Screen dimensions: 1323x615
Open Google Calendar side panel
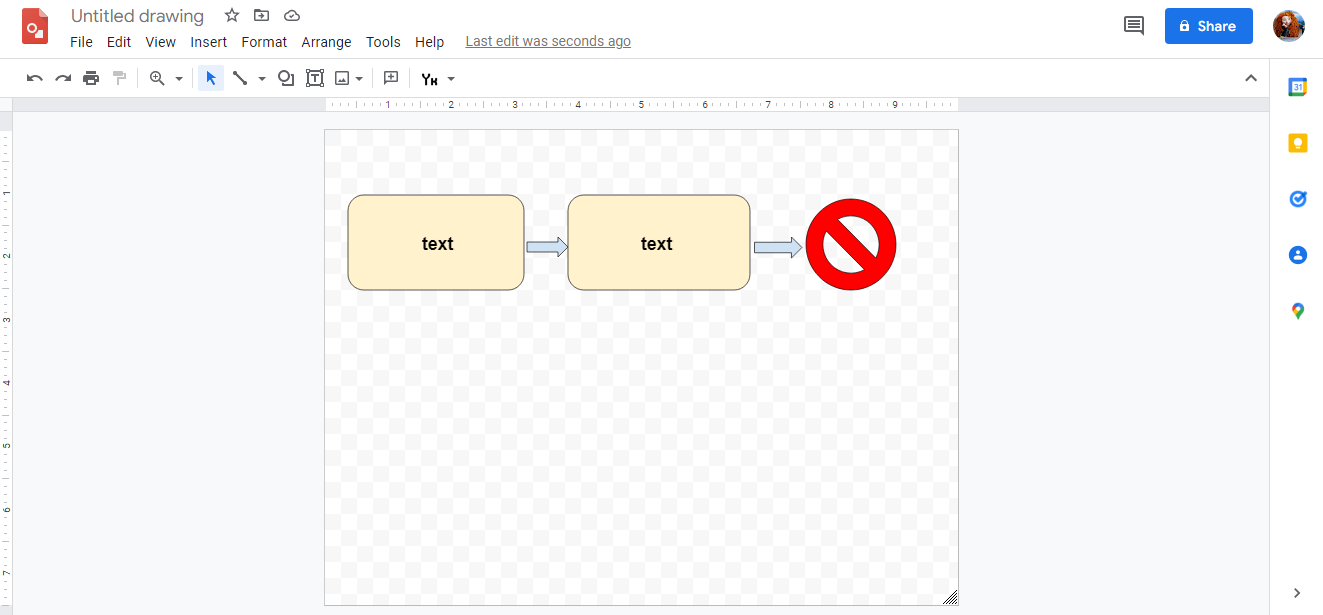[1297, 87]
